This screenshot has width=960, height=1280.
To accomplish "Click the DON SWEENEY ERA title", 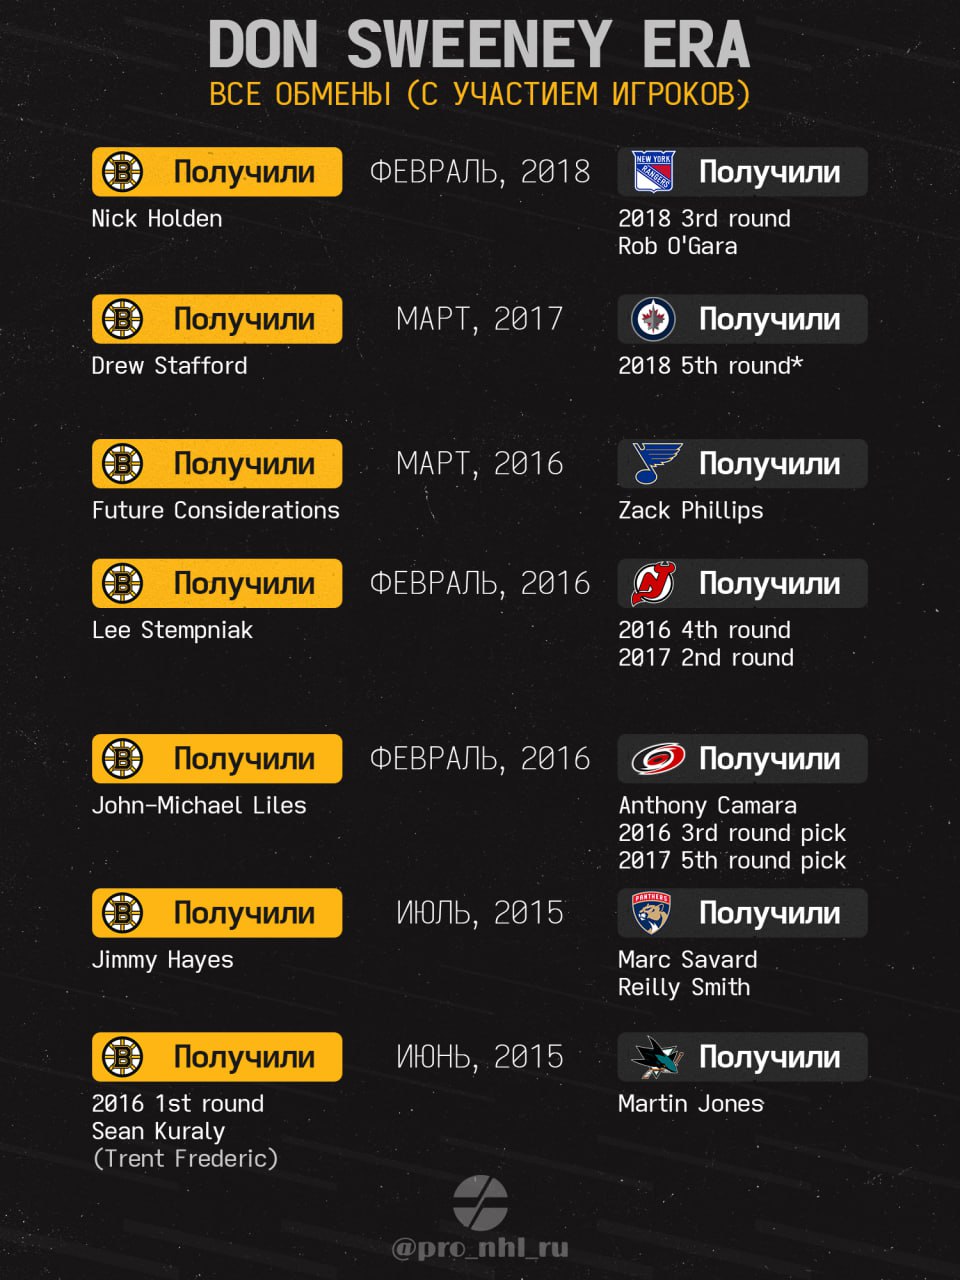I will (x=480, y=44).
